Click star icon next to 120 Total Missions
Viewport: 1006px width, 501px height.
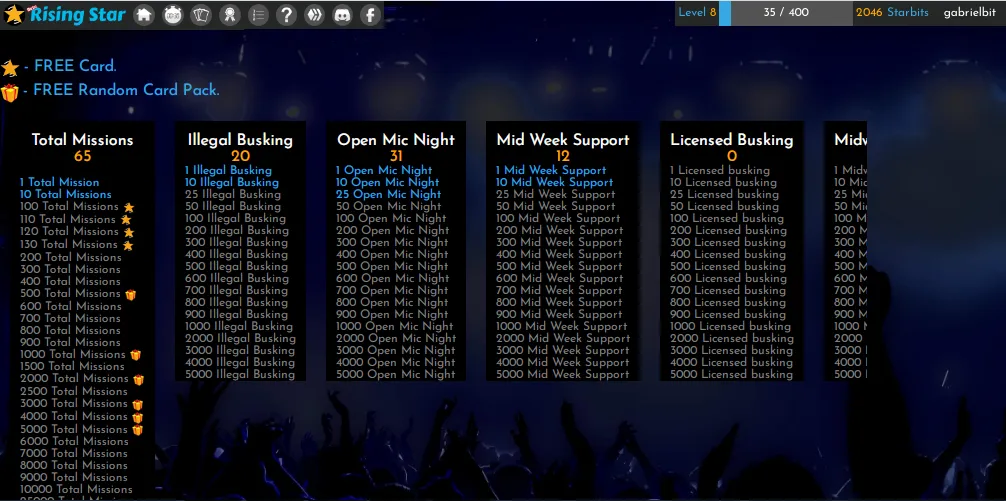coord(129,232)
